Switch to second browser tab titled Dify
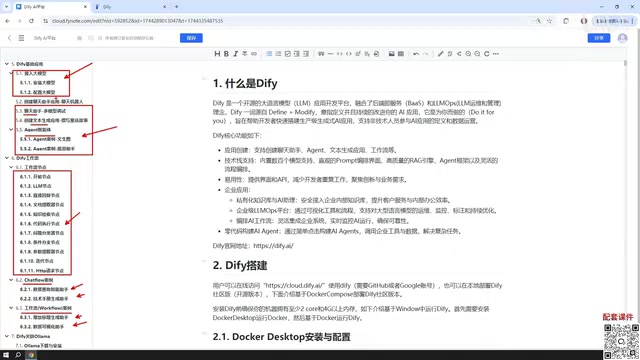The image size is (640, 360). click(x=130, y=7)
